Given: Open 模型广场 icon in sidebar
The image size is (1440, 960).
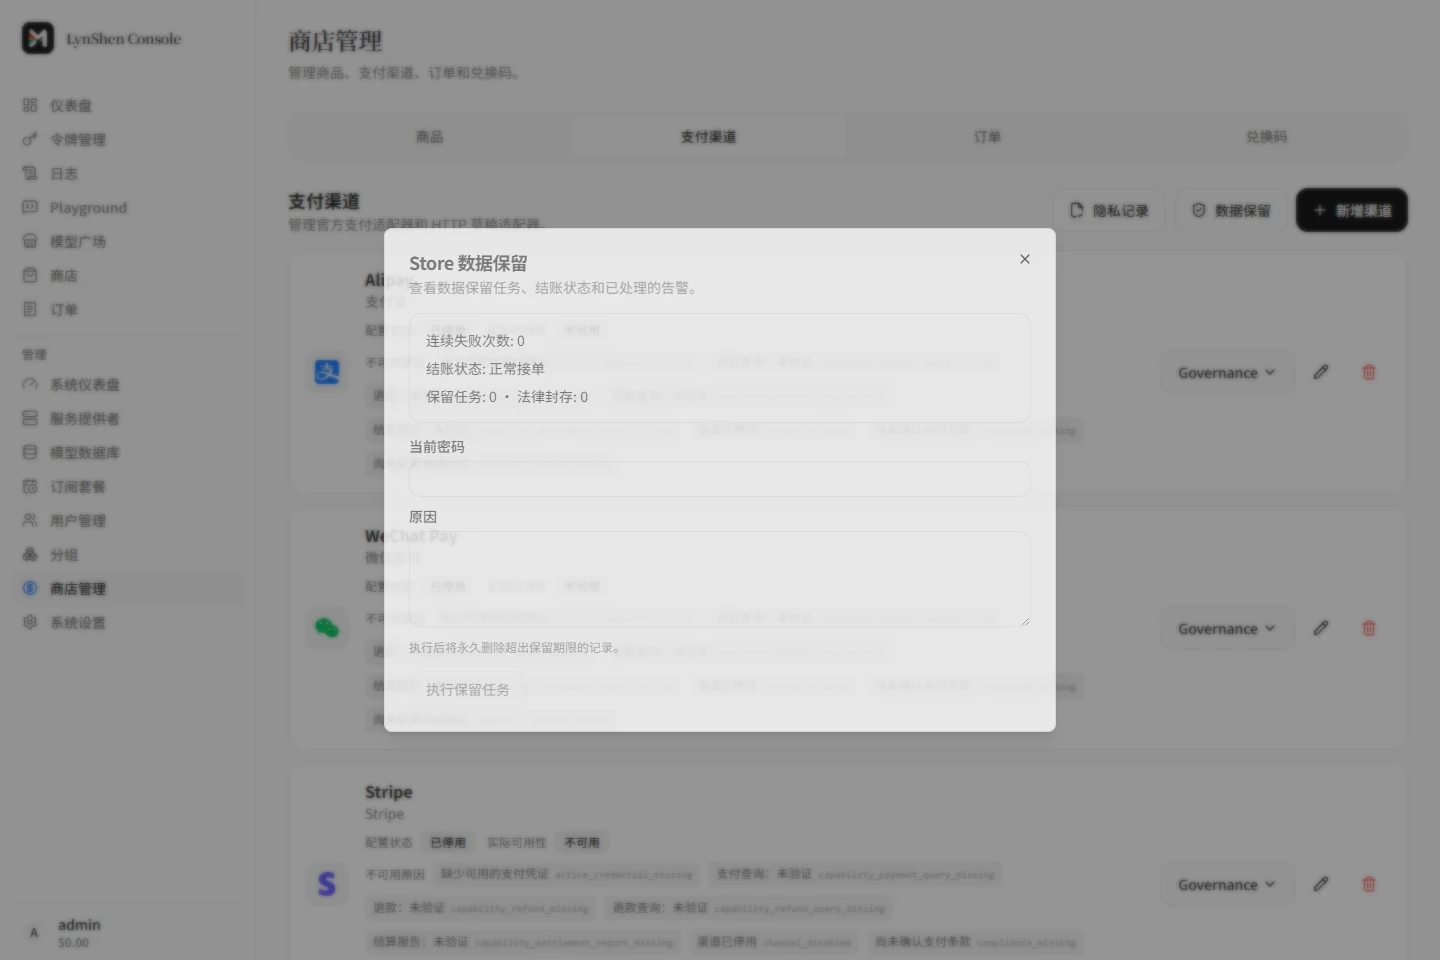Looking at the screenshot, I should (30, 241).
